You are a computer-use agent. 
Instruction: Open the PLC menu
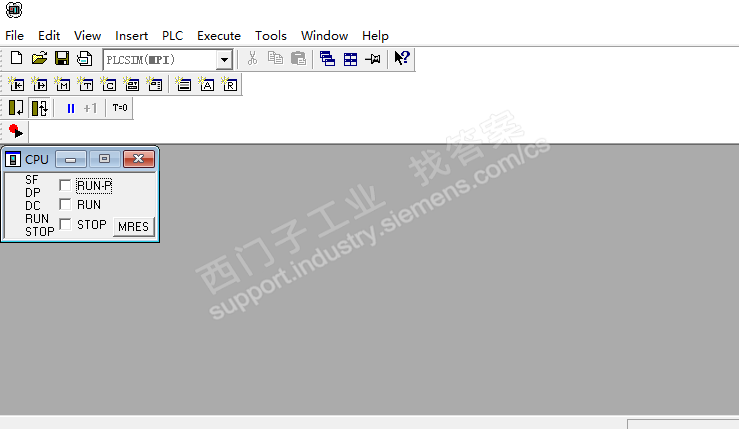(x=172, y=36)
